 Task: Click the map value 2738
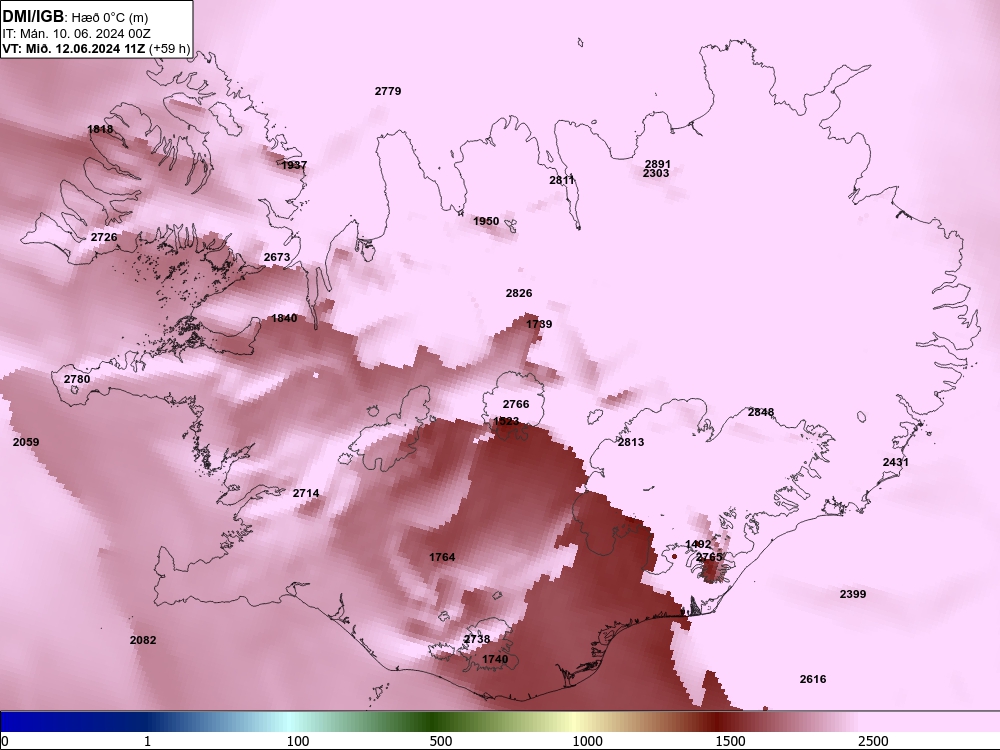pos(477,639)
